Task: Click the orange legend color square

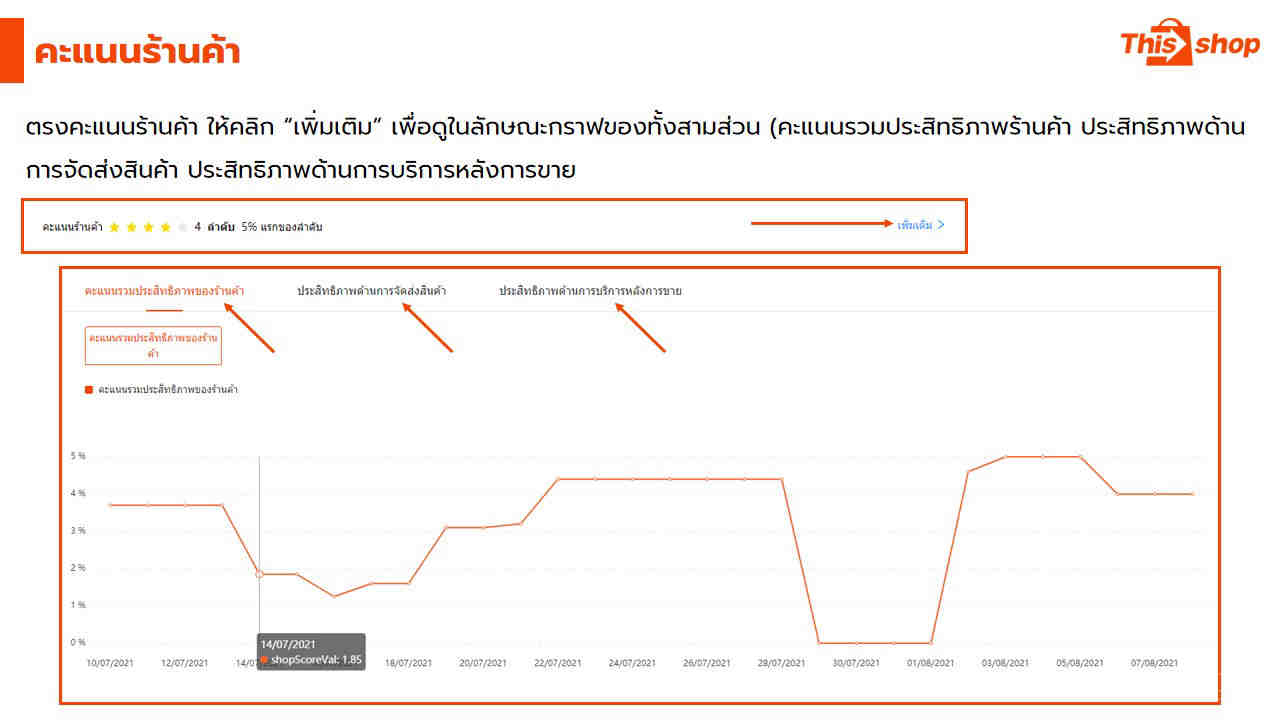Action: [x=89, y=389]
